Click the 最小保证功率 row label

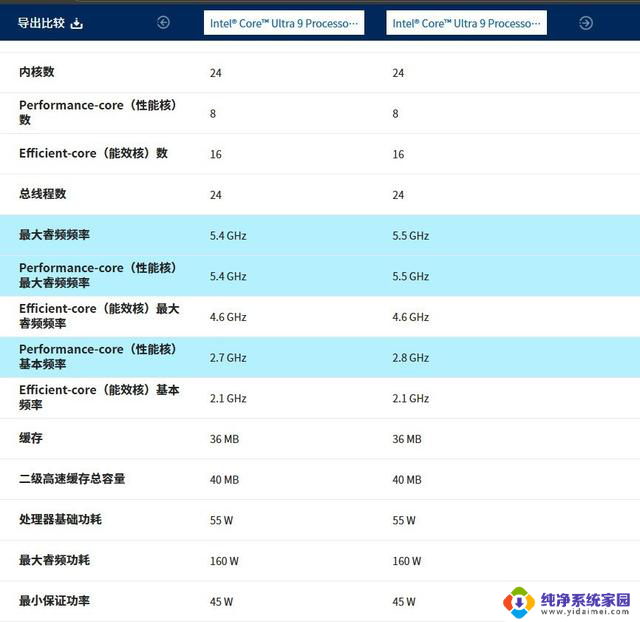click(x=54, y=601)
